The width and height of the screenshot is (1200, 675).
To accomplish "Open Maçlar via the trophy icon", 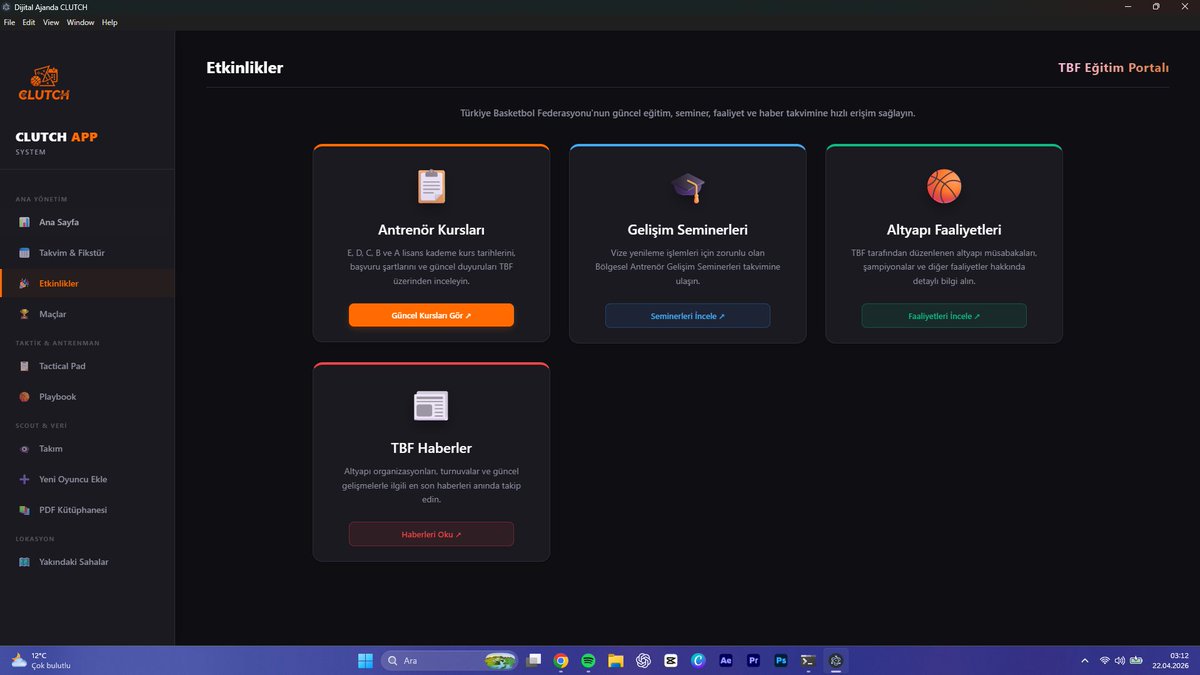I will click(x=22, y=314).
